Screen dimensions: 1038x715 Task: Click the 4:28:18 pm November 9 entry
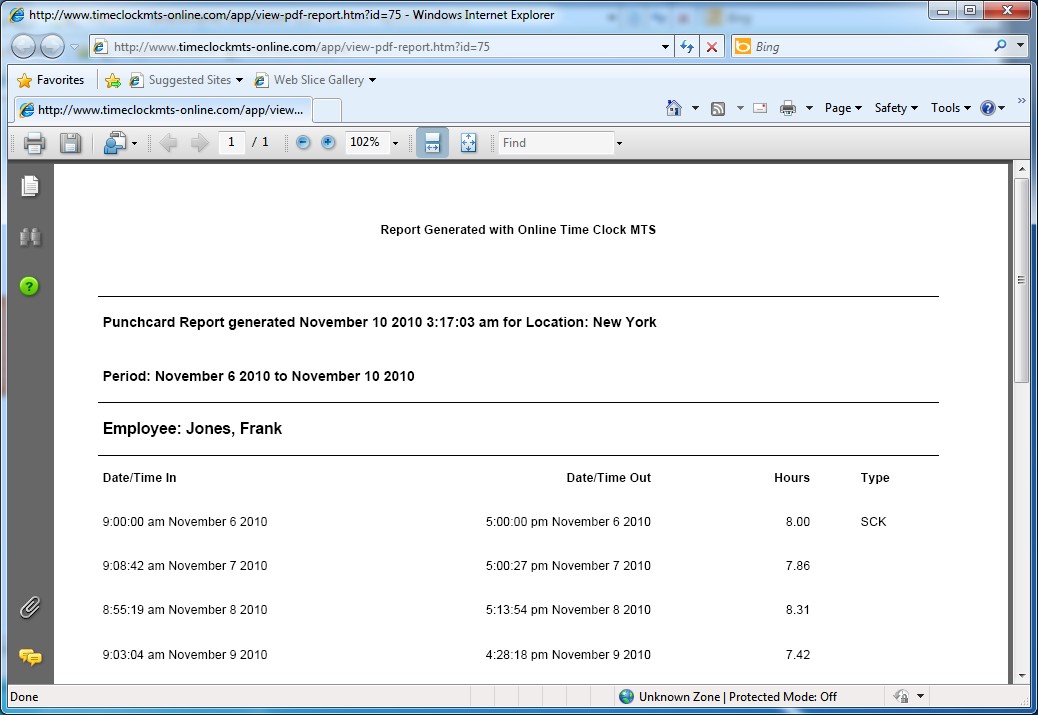[568, 655]
